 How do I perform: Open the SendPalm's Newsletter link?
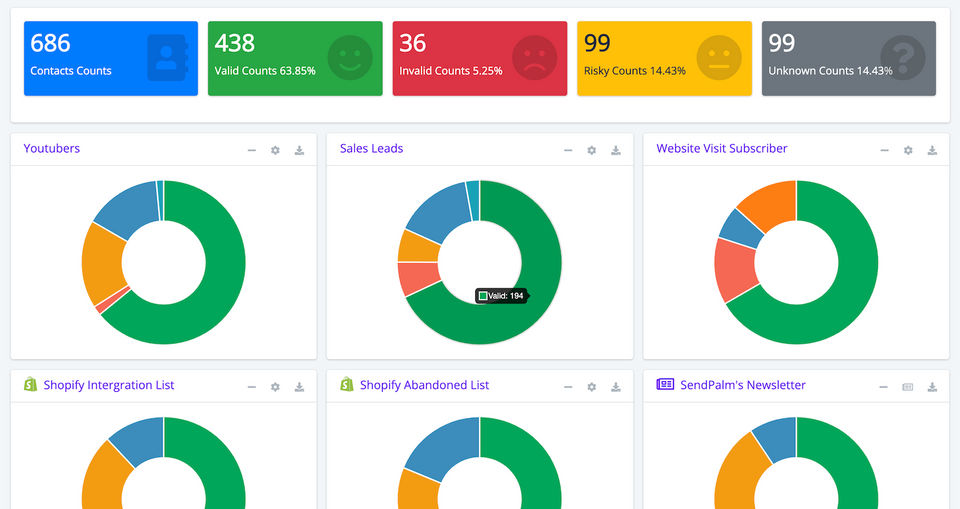tap(743, 385)
